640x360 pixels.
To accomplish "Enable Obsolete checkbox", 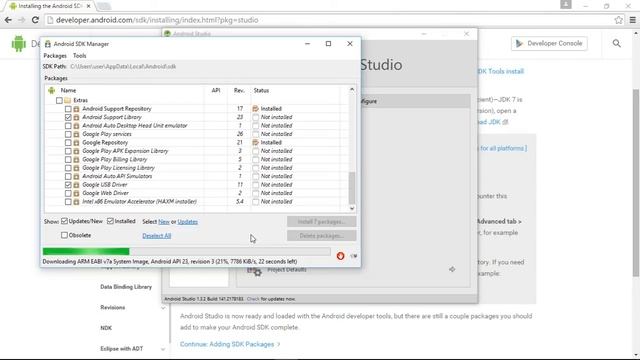I will (x=64, y=235).
